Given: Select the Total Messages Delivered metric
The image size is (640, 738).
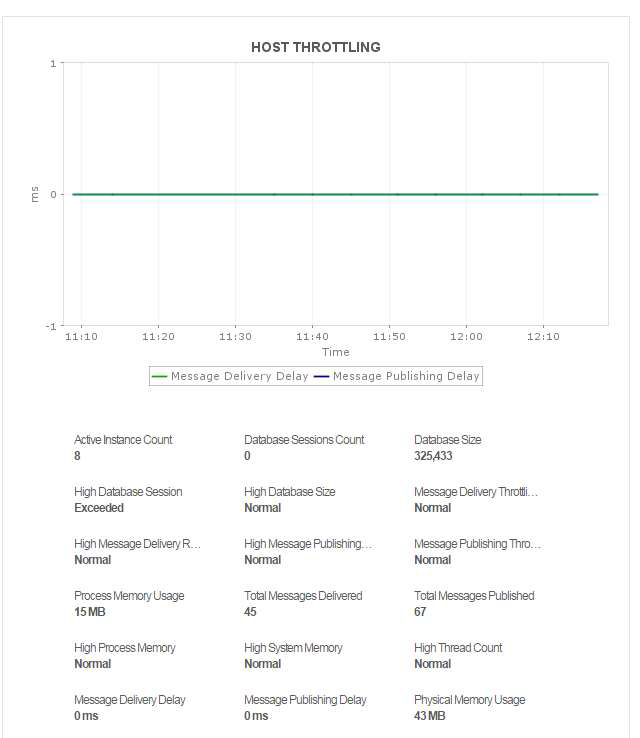Looking at the screenshot, I should tap(303, 596).
